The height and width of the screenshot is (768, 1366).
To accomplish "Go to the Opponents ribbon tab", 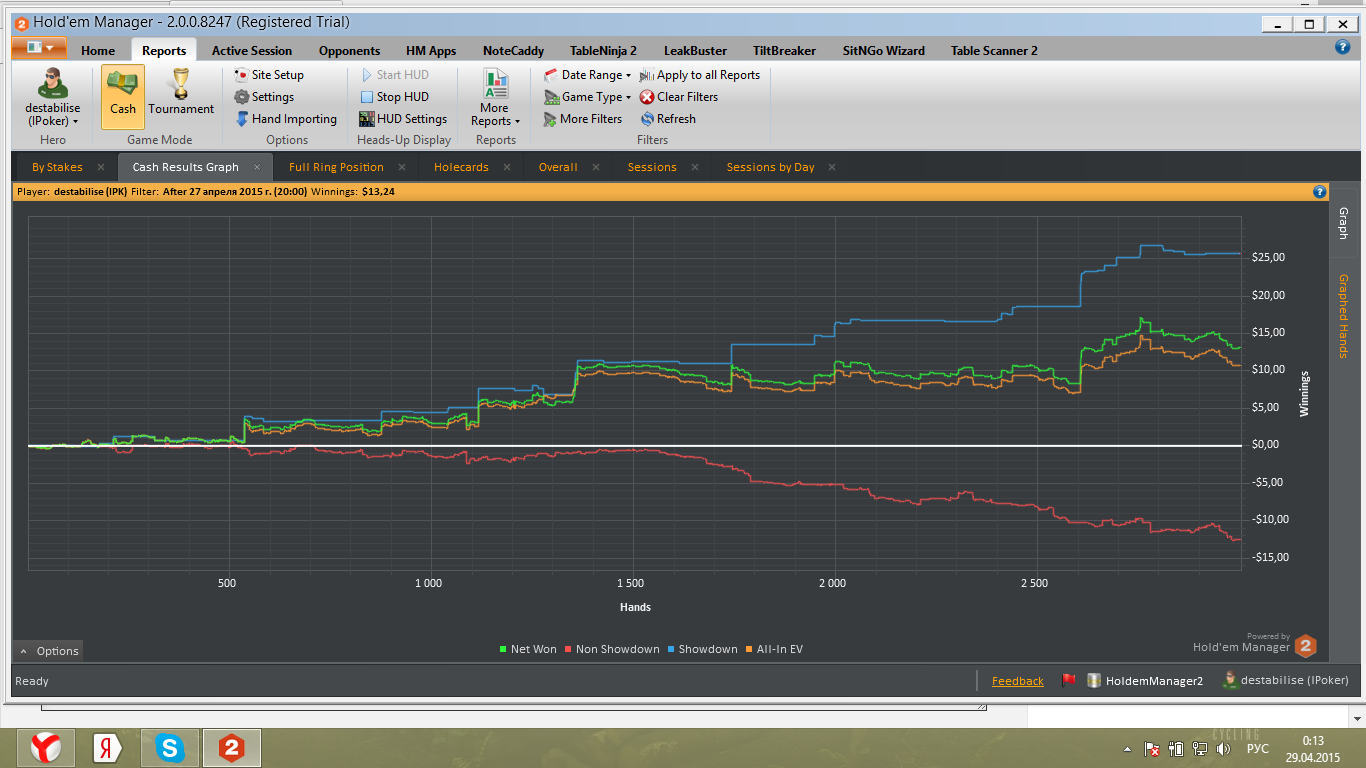I will tap(349, 50).
